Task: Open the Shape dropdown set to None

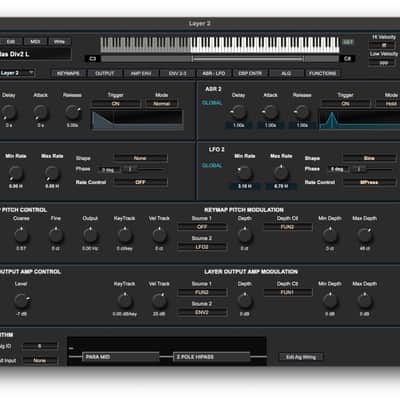Action: point(140,158)
